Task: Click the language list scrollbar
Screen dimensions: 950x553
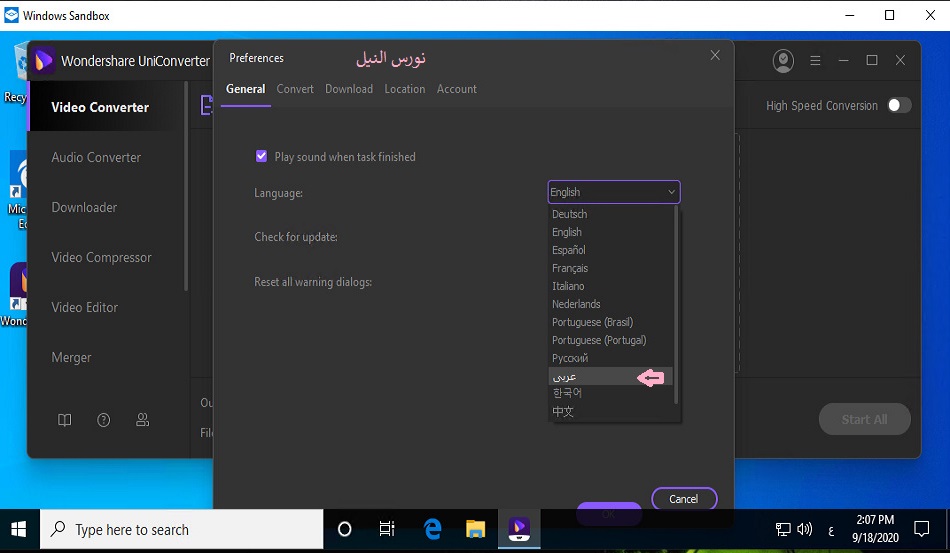Action: [x=677, y=300]
